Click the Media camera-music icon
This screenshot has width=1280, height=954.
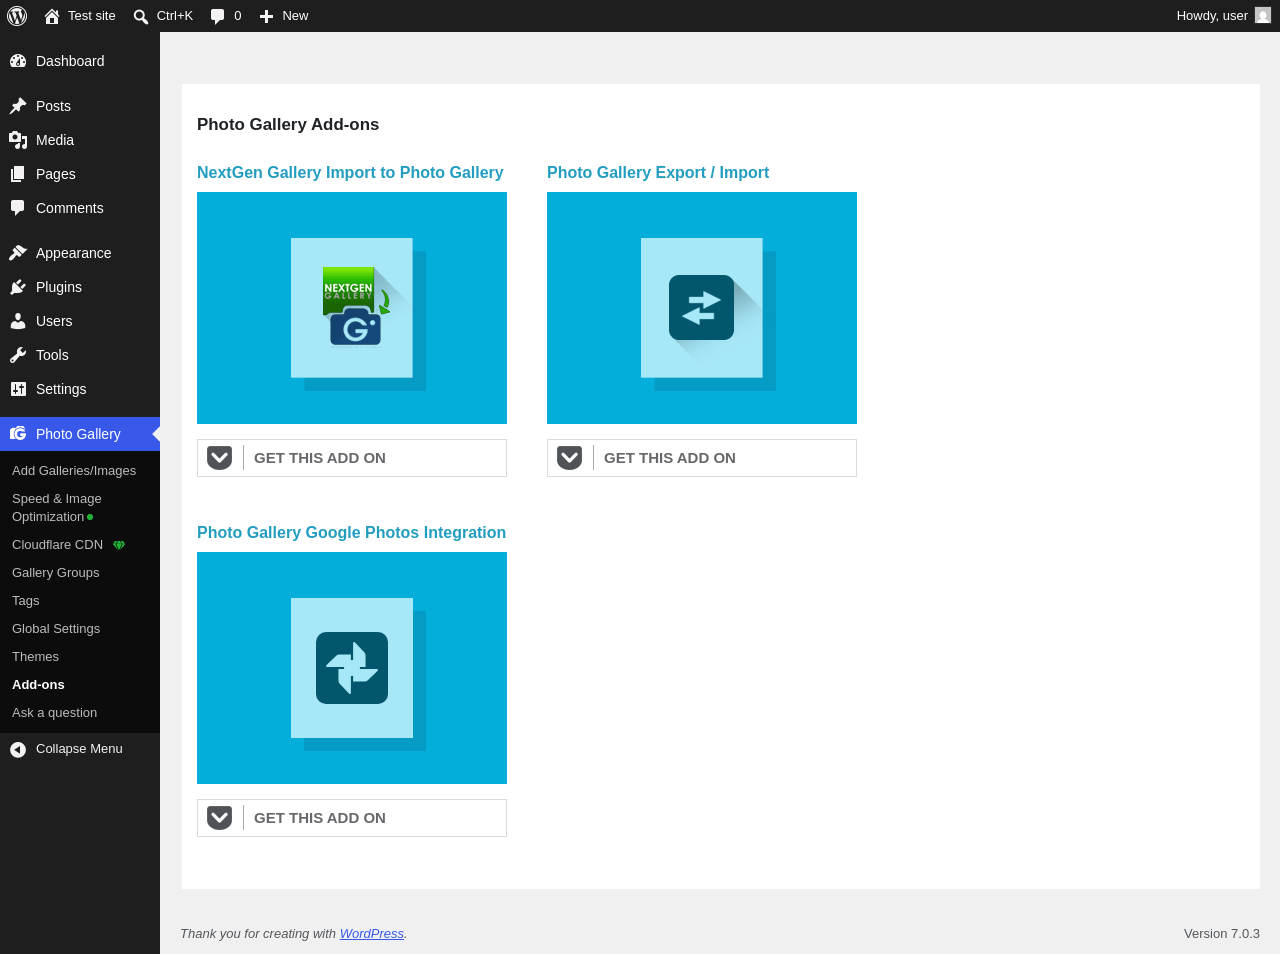pyautogui.click(x=18, y=140)
